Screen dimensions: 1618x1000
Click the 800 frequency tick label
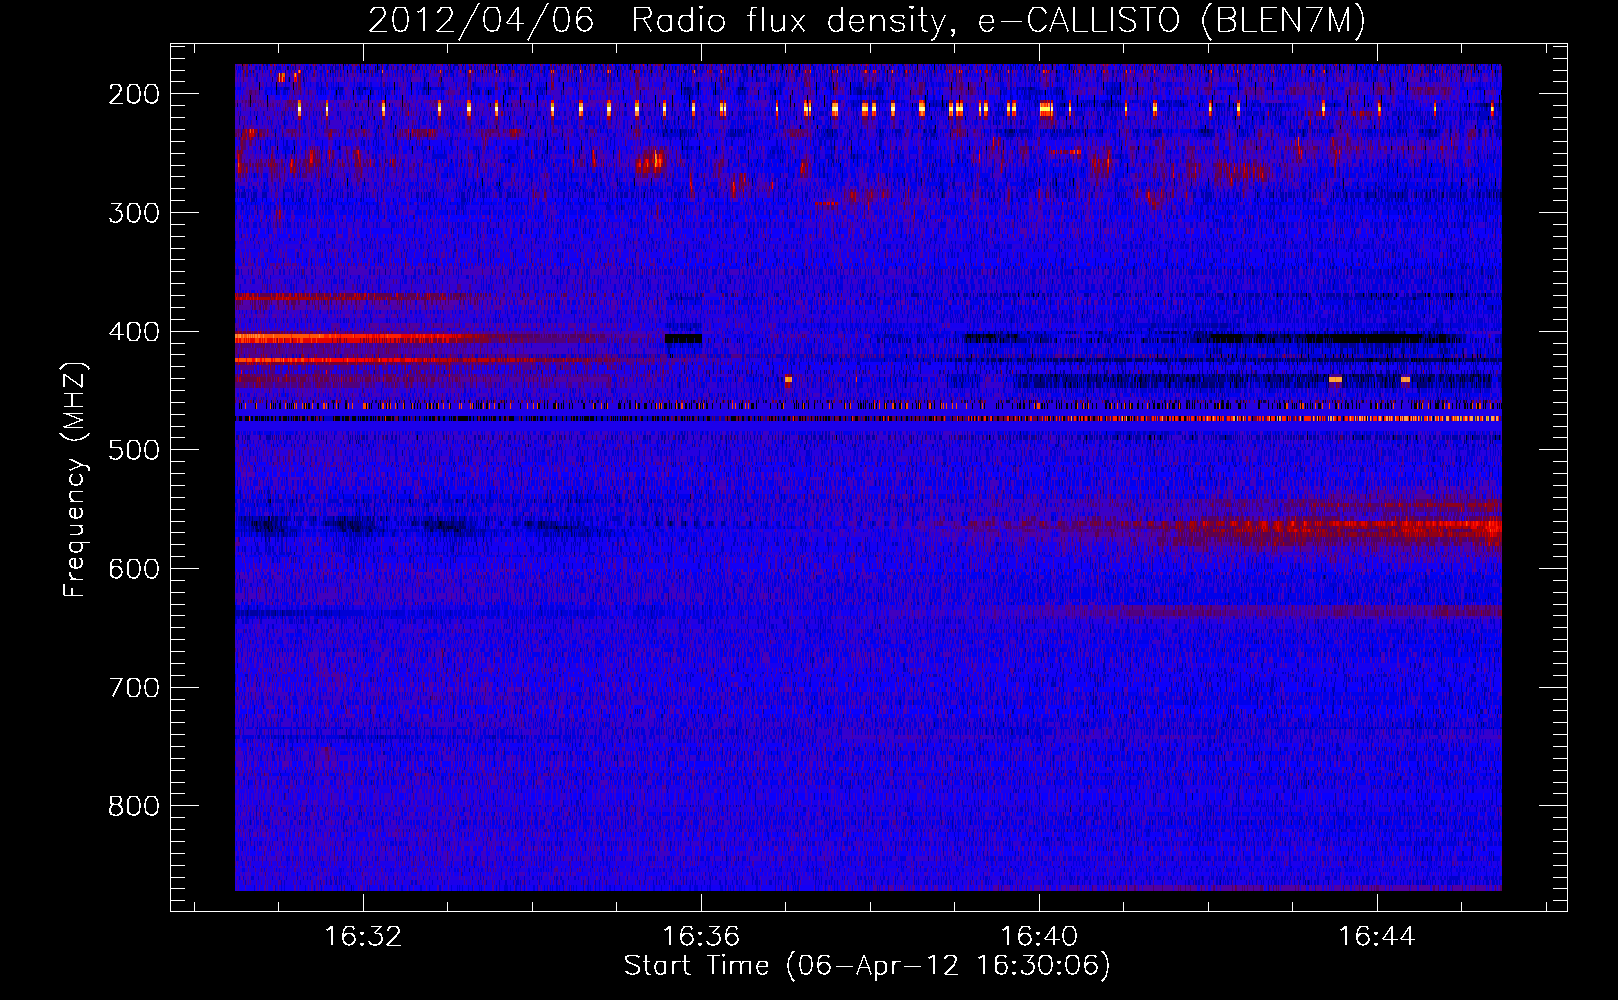pos(134,806)
